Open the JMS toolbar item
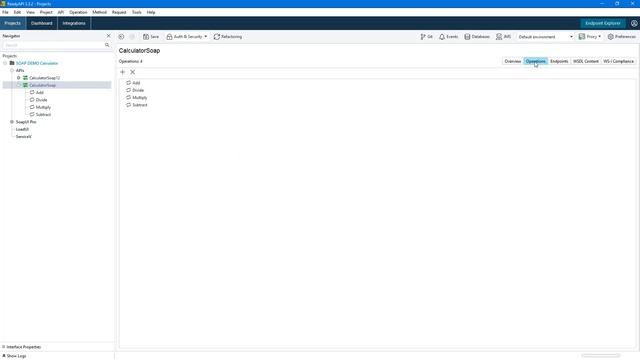The height and width of the screenshot is (360, 640). [503, 37]
